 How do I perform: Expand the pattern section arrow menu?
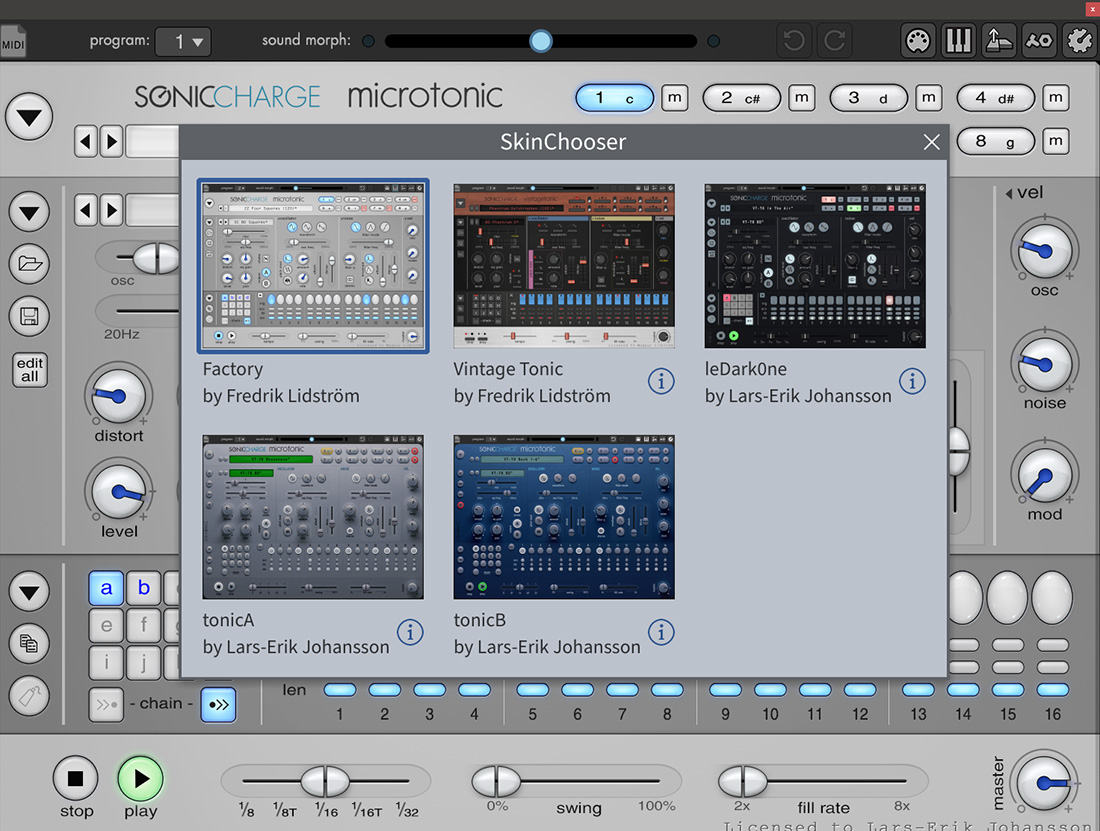coord(29,592)
